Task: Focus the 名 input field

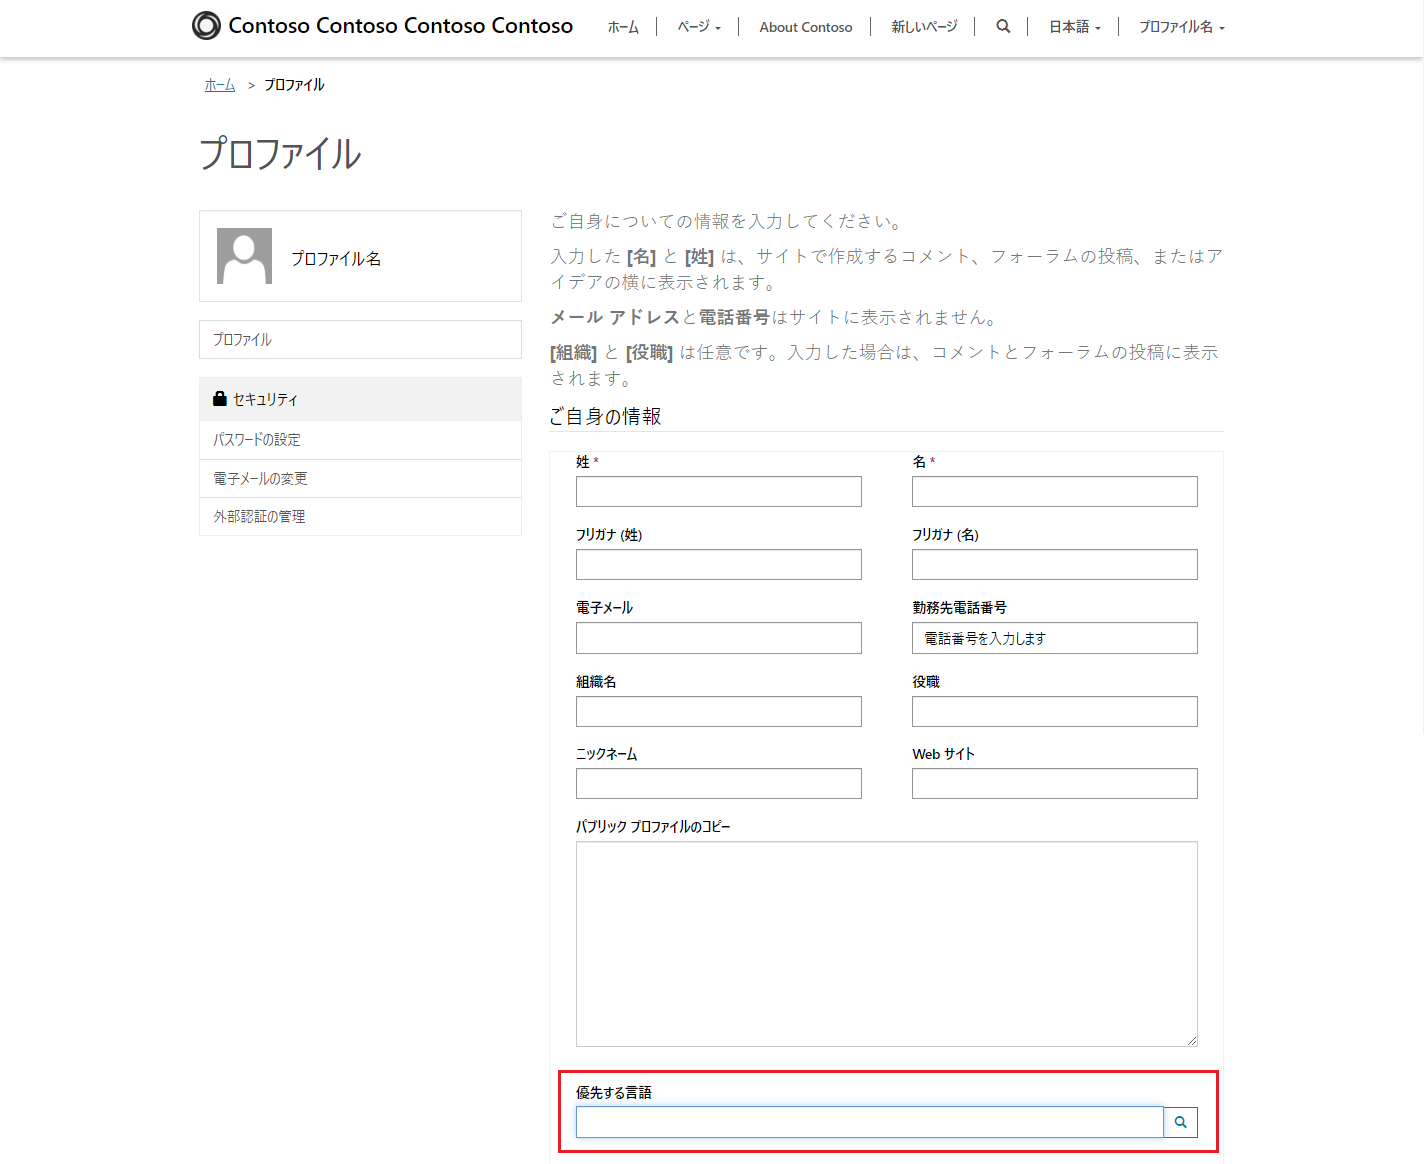Action: pos(1055,491)
